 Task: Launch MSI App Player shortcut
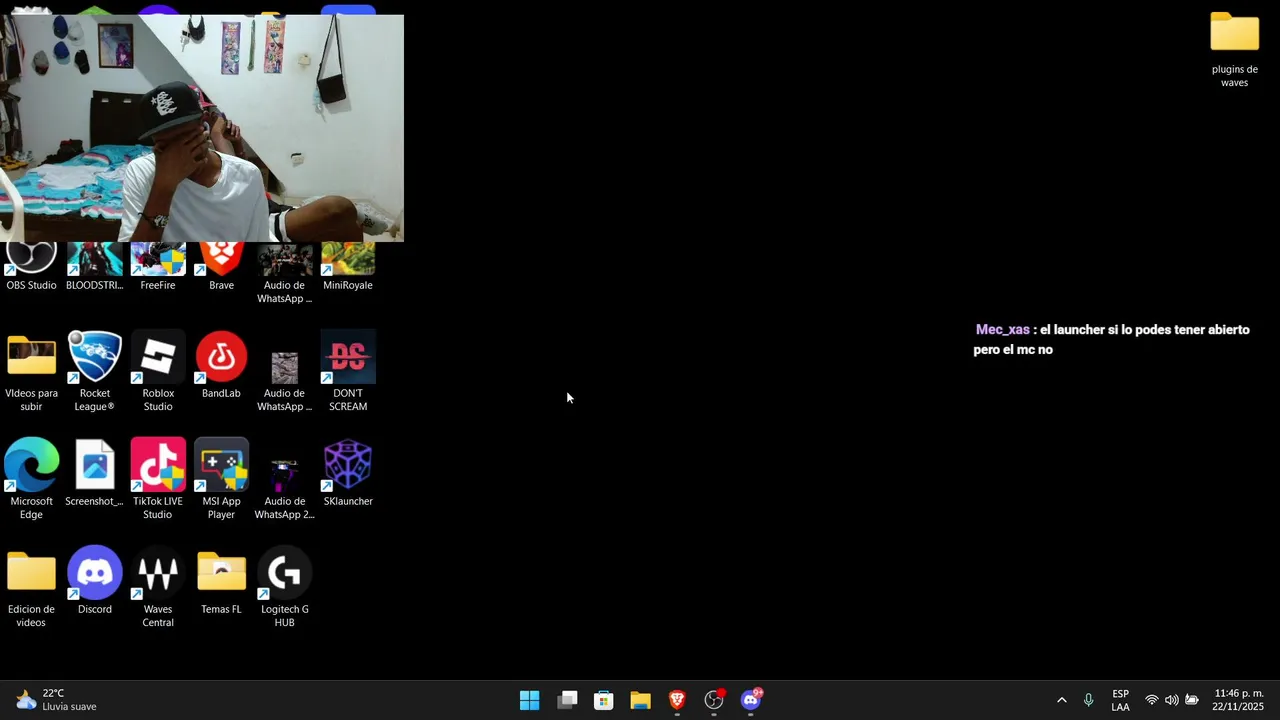(x=221, y=480)
